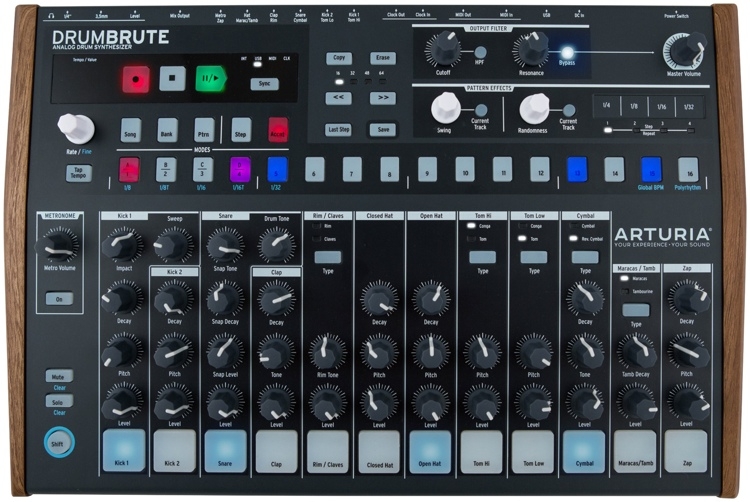
Task: Switch Tom Hi Type button
Action: (x=482, y=257)
